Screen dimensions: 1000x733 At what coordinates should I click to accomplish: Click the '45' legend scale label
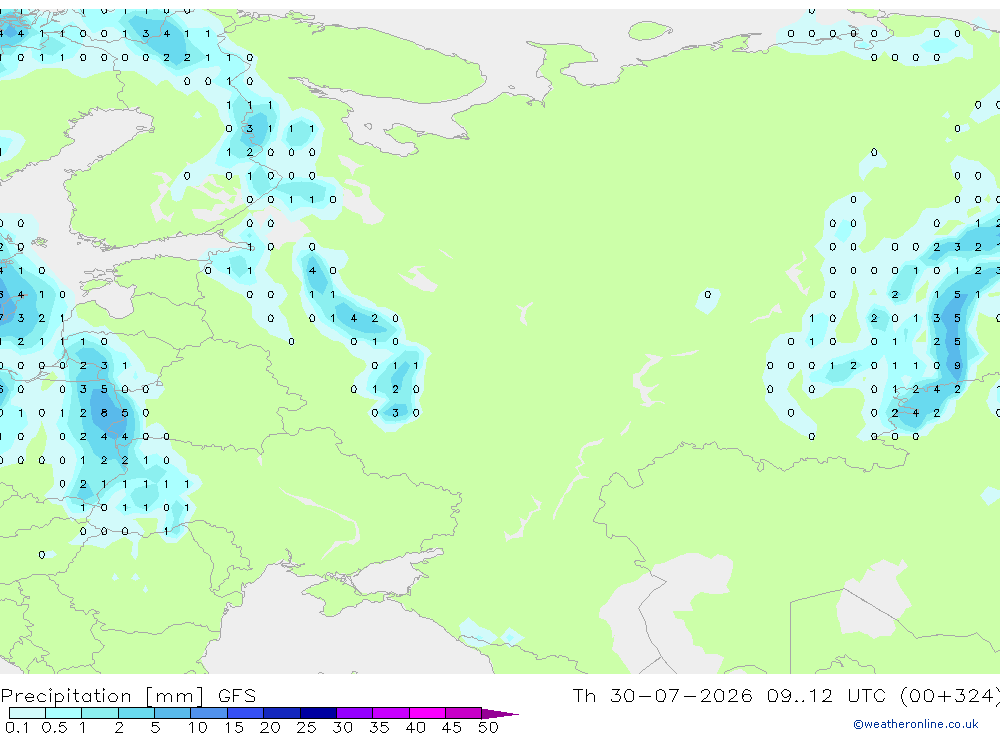[x=452, y=727]
